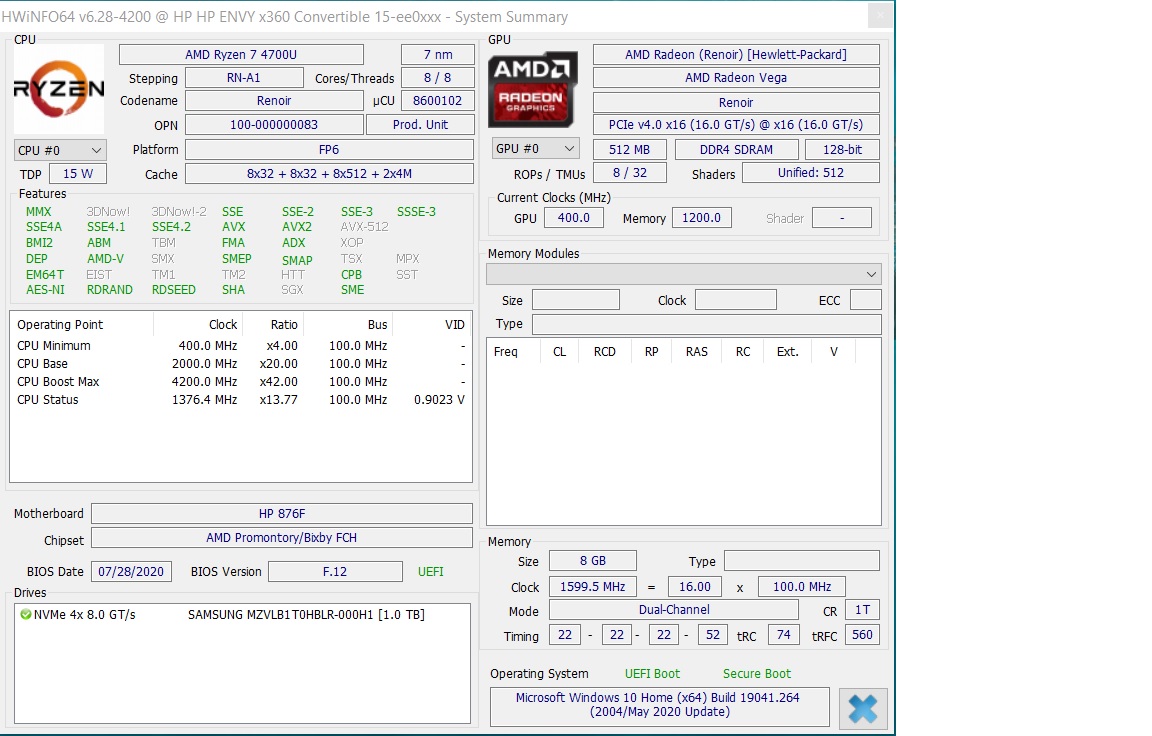Open the GPU #0 selector dropdown
Image resolution: width=1152 pixels, height=736 pixels.
point(536,149)
